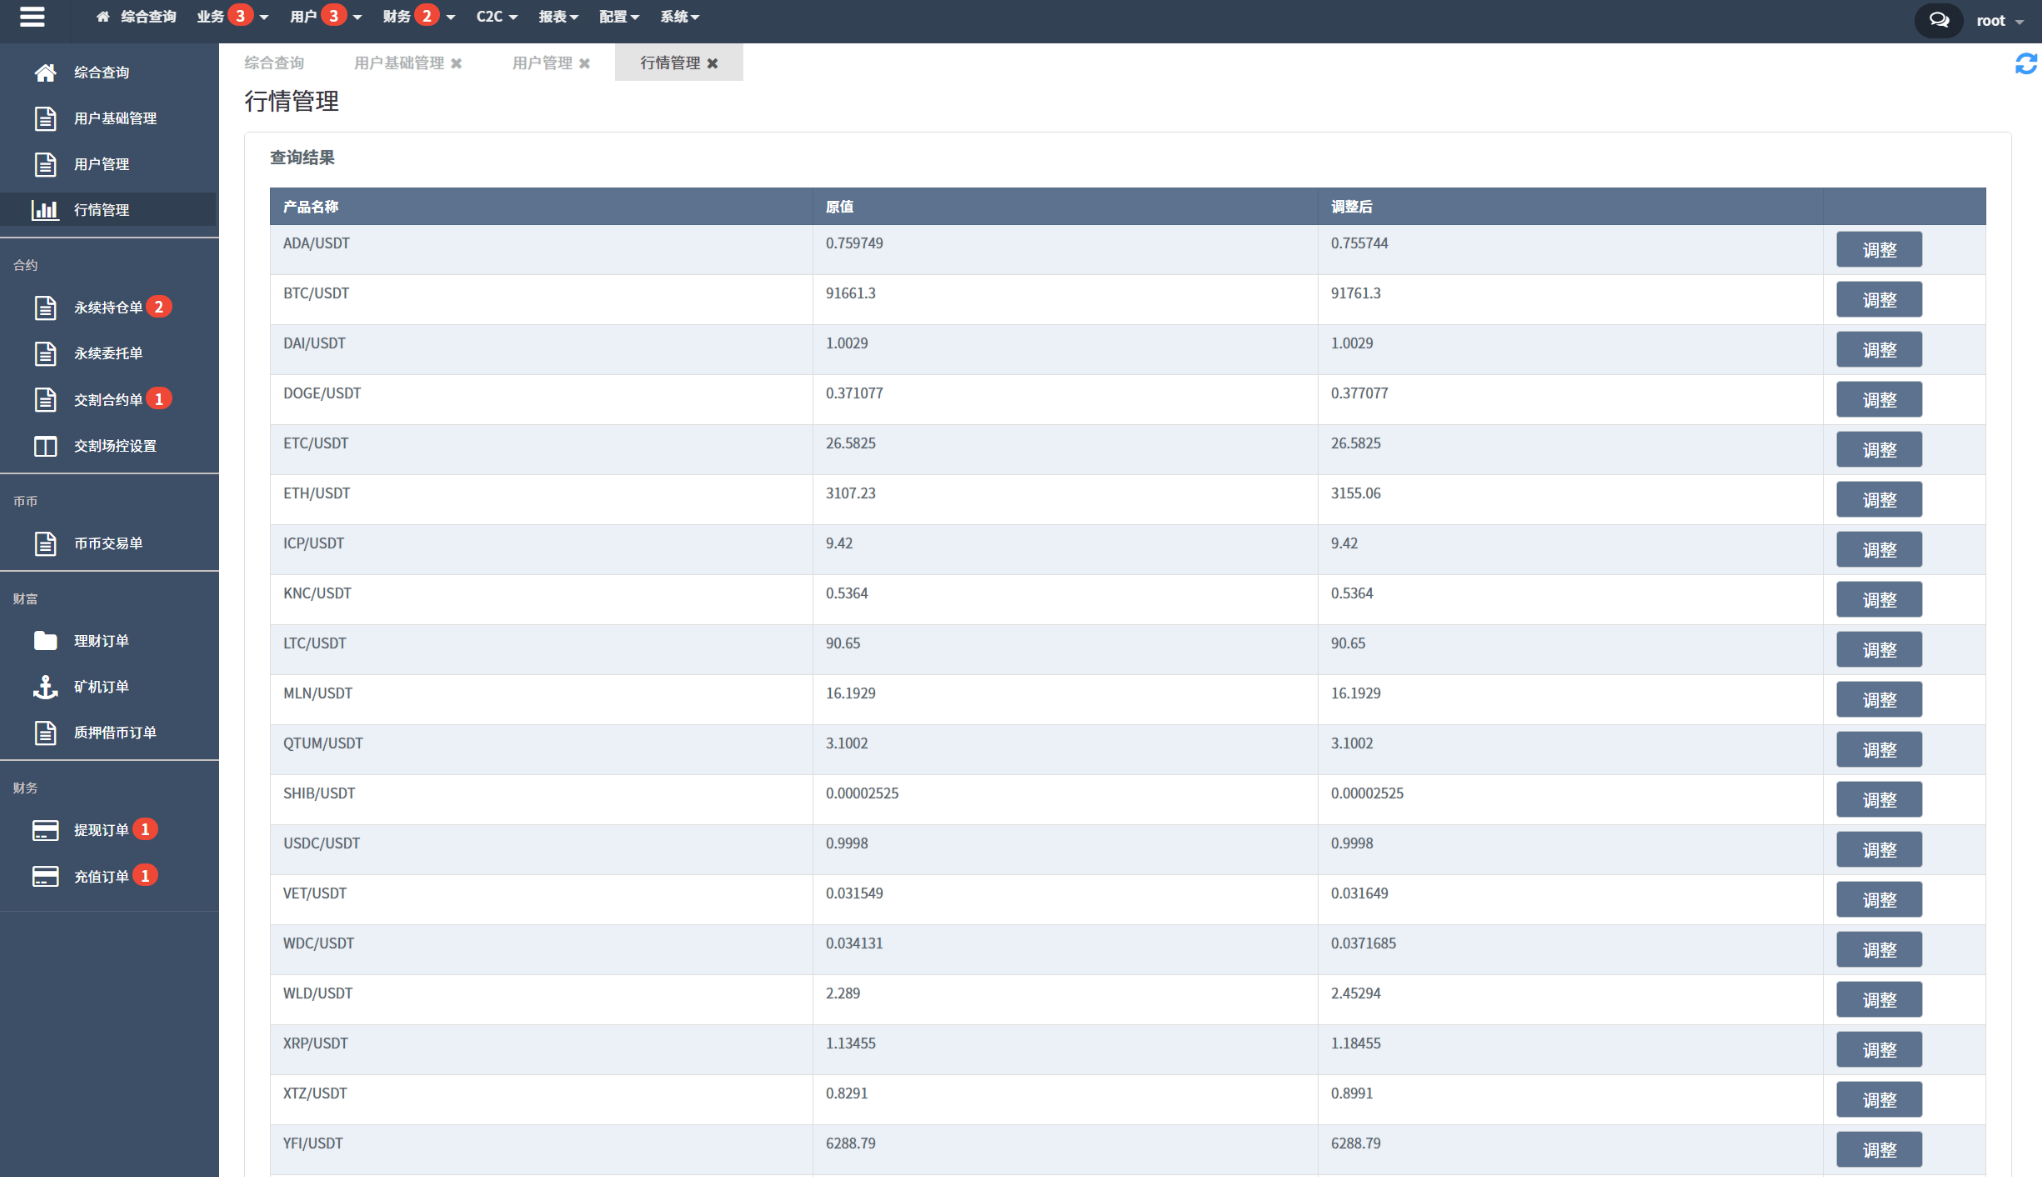Select the adjusted value 0.0371685
Viewport: 2042px width, 1177px height.
click(1363, 943)
